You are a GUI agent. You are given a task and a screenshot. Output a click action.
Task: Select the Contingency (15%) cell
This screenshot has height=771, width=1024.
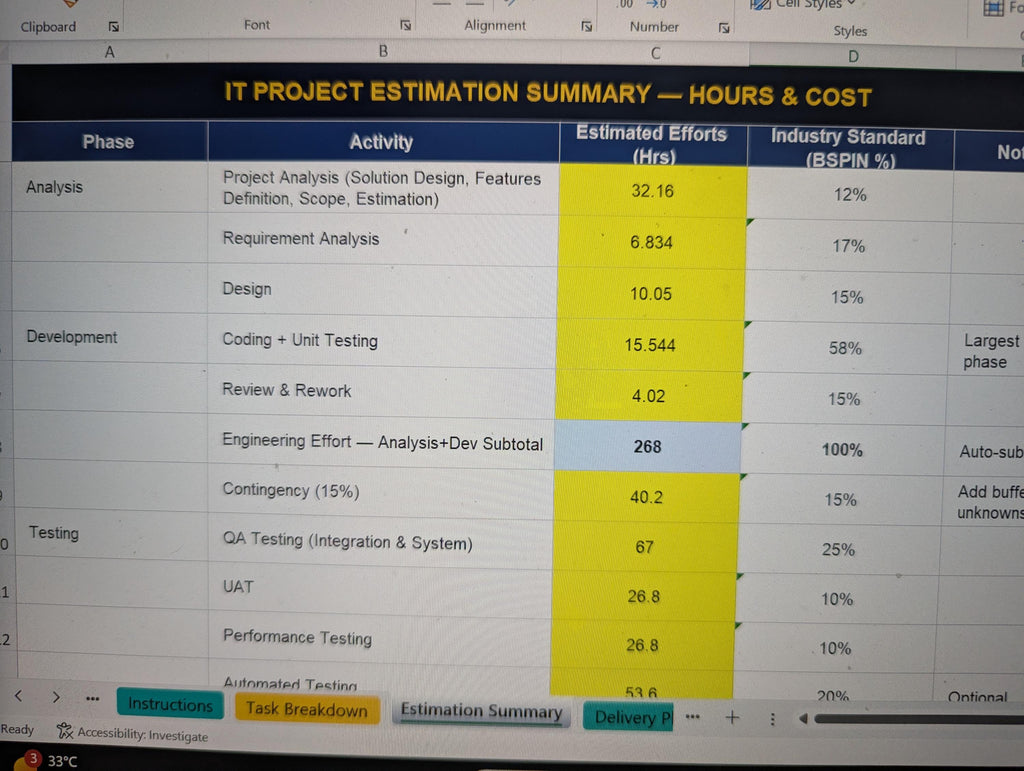(381, 491)
